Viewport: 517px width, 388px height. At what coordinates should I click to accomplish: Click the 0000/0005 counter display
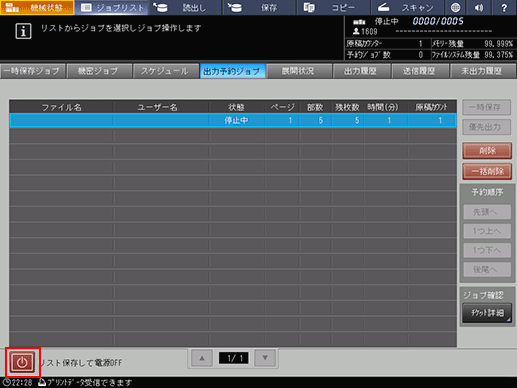coord(438,22)
